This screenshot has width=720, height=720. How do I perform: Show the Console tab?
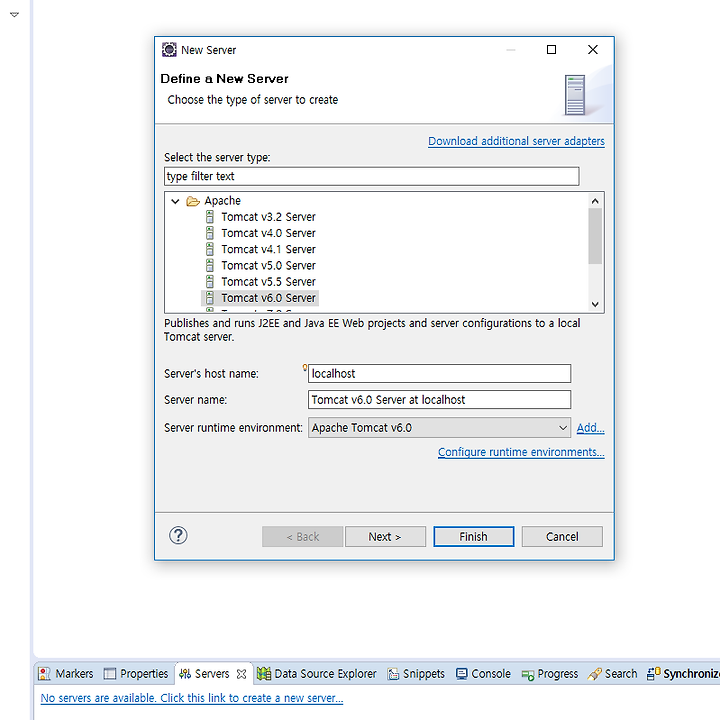point(484,674)
